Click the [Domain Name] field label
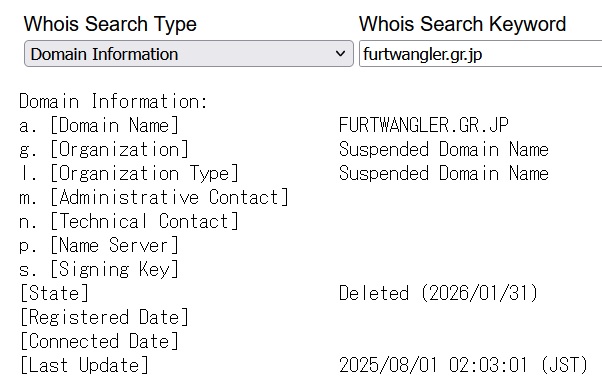Image resolution: width=602 pixels, height=388 pixels. [114, 125]
